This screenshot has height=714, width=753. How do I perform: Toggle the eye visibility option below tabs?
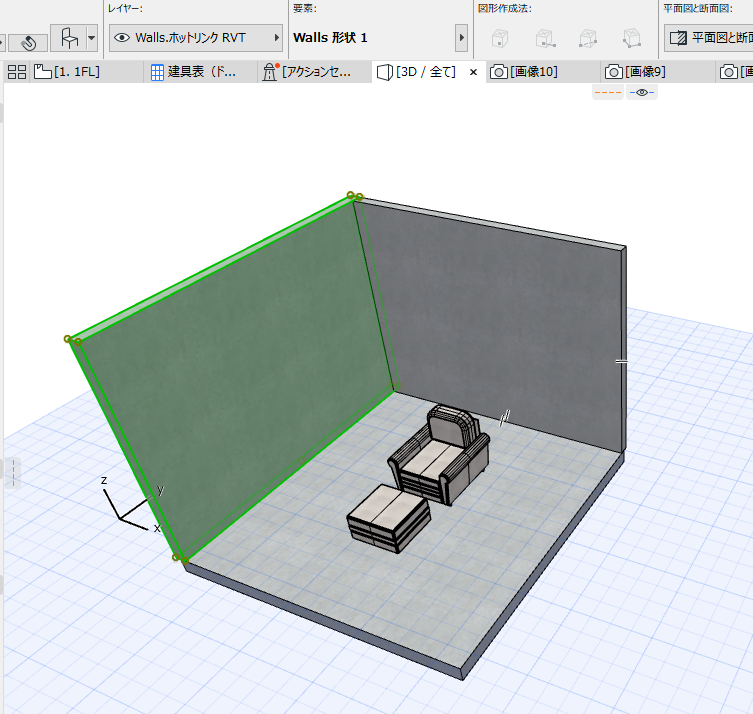click(641, 93)
